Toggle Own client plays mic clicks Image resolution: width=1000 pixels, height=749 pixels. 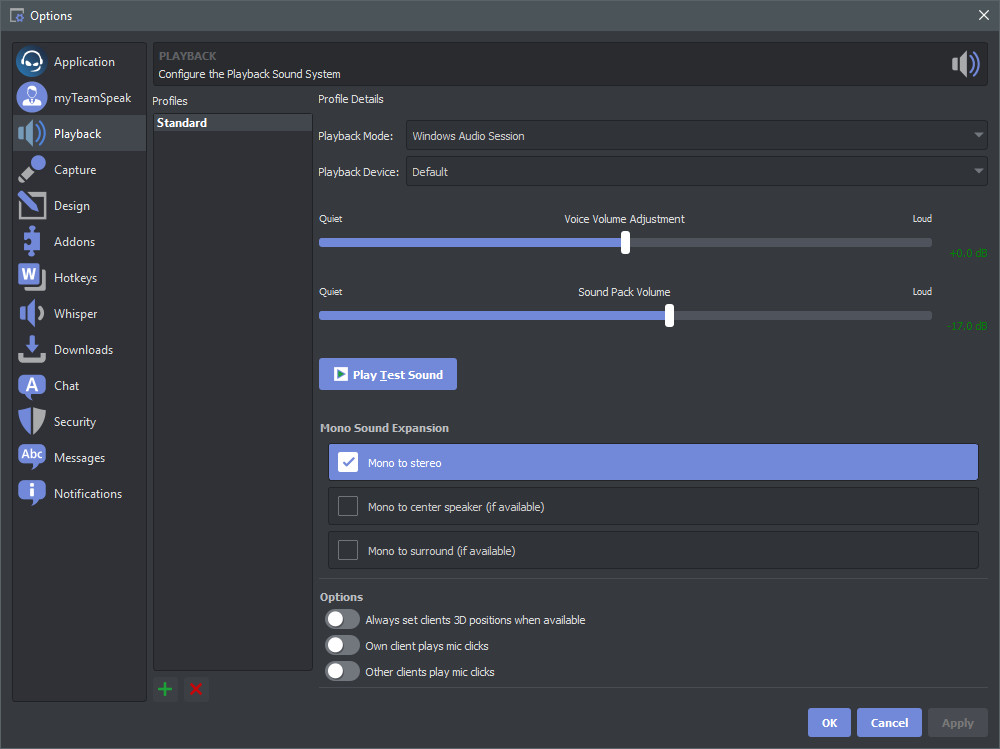click(342, 645)
